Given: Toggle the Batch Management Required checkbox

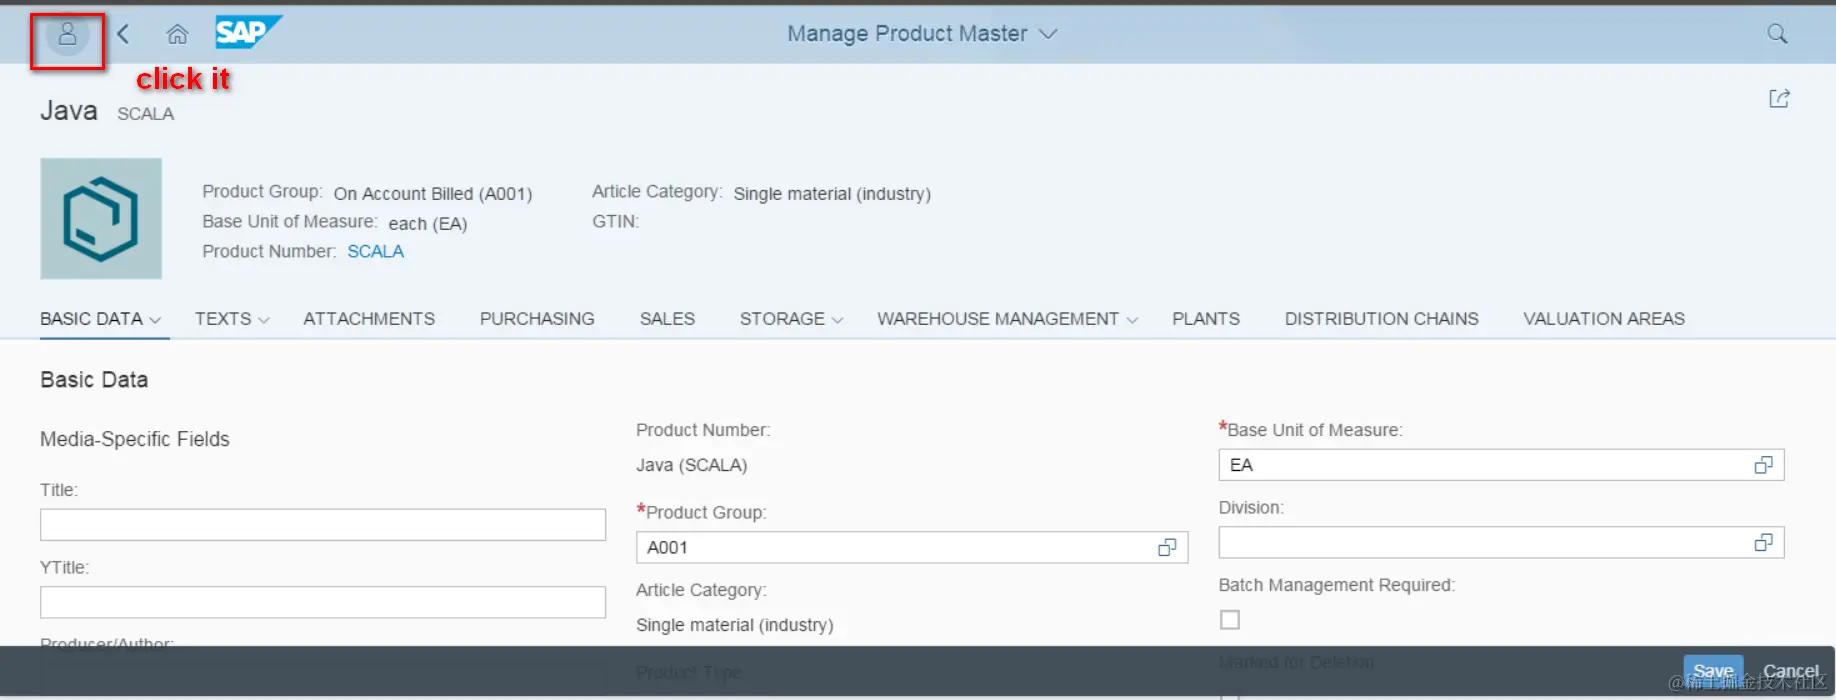Looking at the screenshot, I should (1230, 620).
